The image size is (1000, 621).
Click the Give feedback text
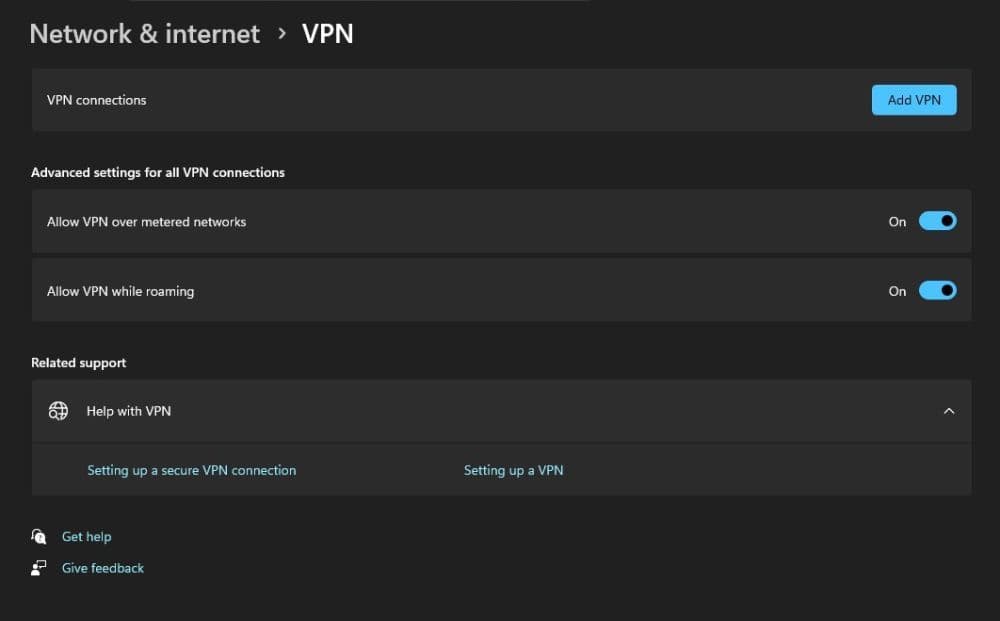click(x=102, y=567)
